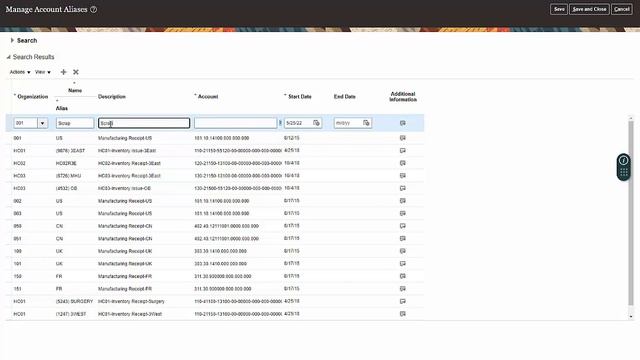Click the End Date column header
640x360 pixels.
coord(344,97)
